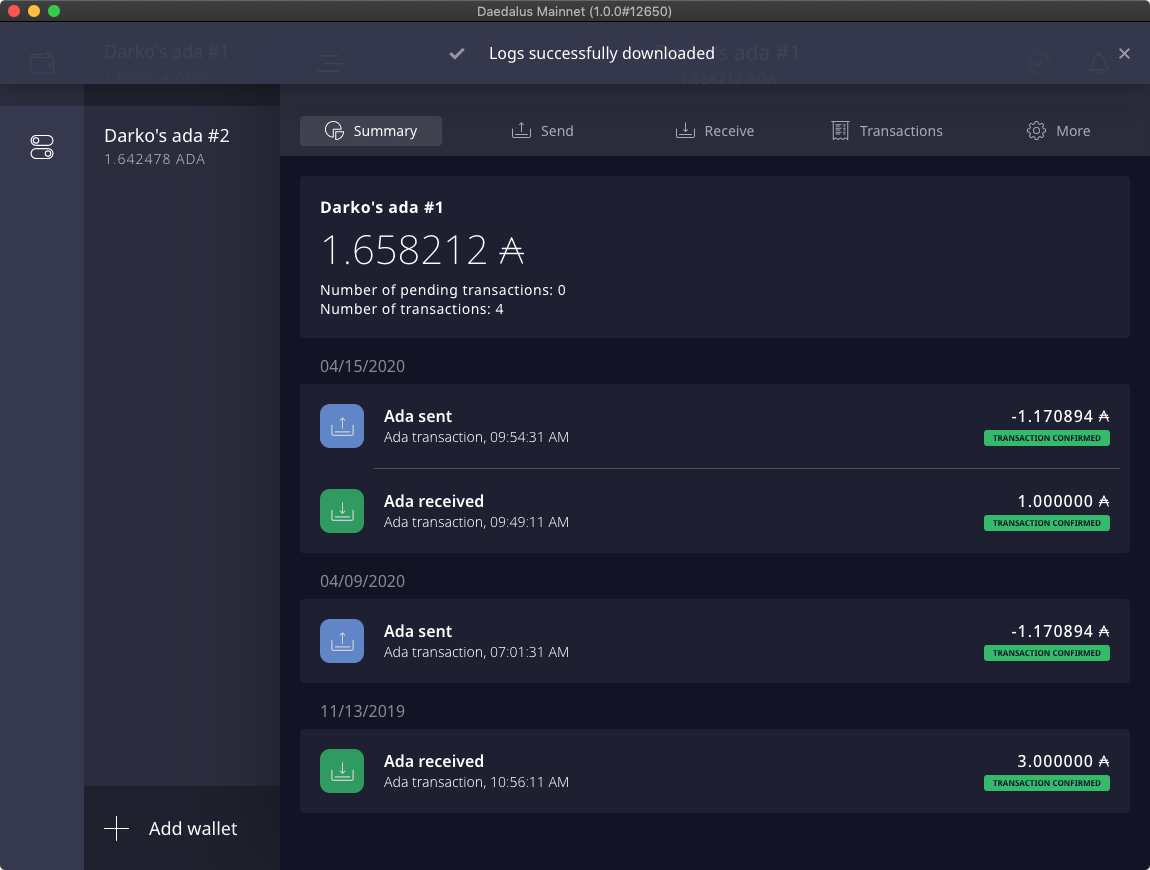Dismiss the logs downloaded notification

(x=1124, y=54)
